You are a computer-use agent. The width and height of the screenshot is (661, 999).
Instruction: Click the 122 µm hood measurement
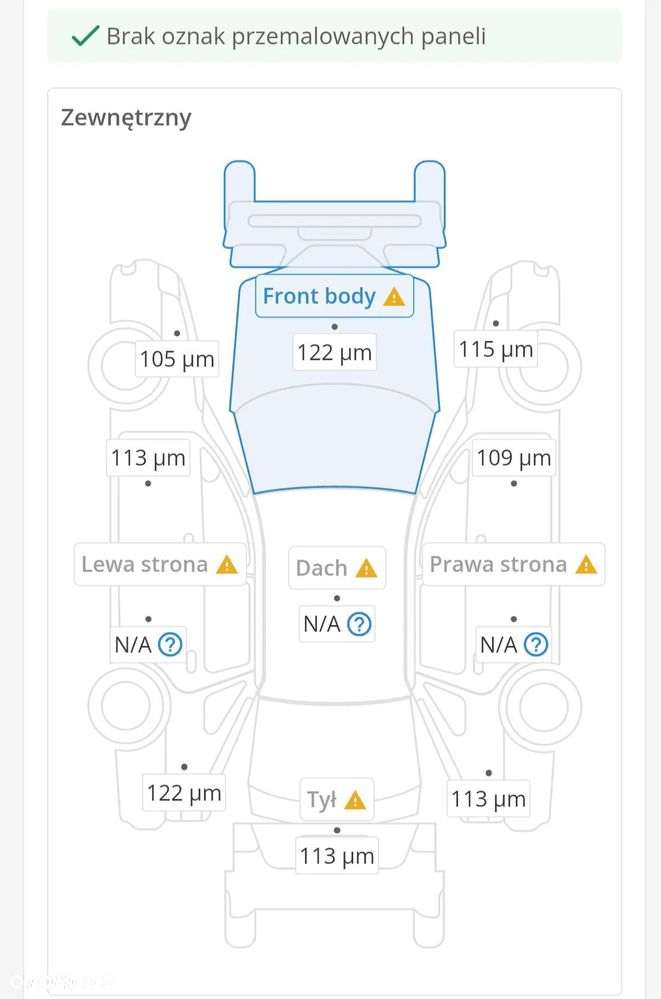click(x=334, y=353)
